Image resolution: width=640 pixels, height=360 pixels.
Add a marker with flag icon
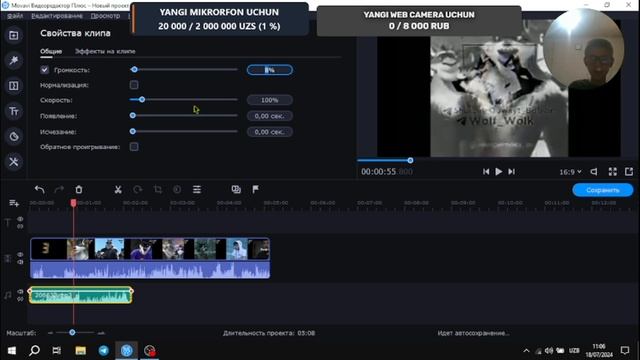pos(256,189)
